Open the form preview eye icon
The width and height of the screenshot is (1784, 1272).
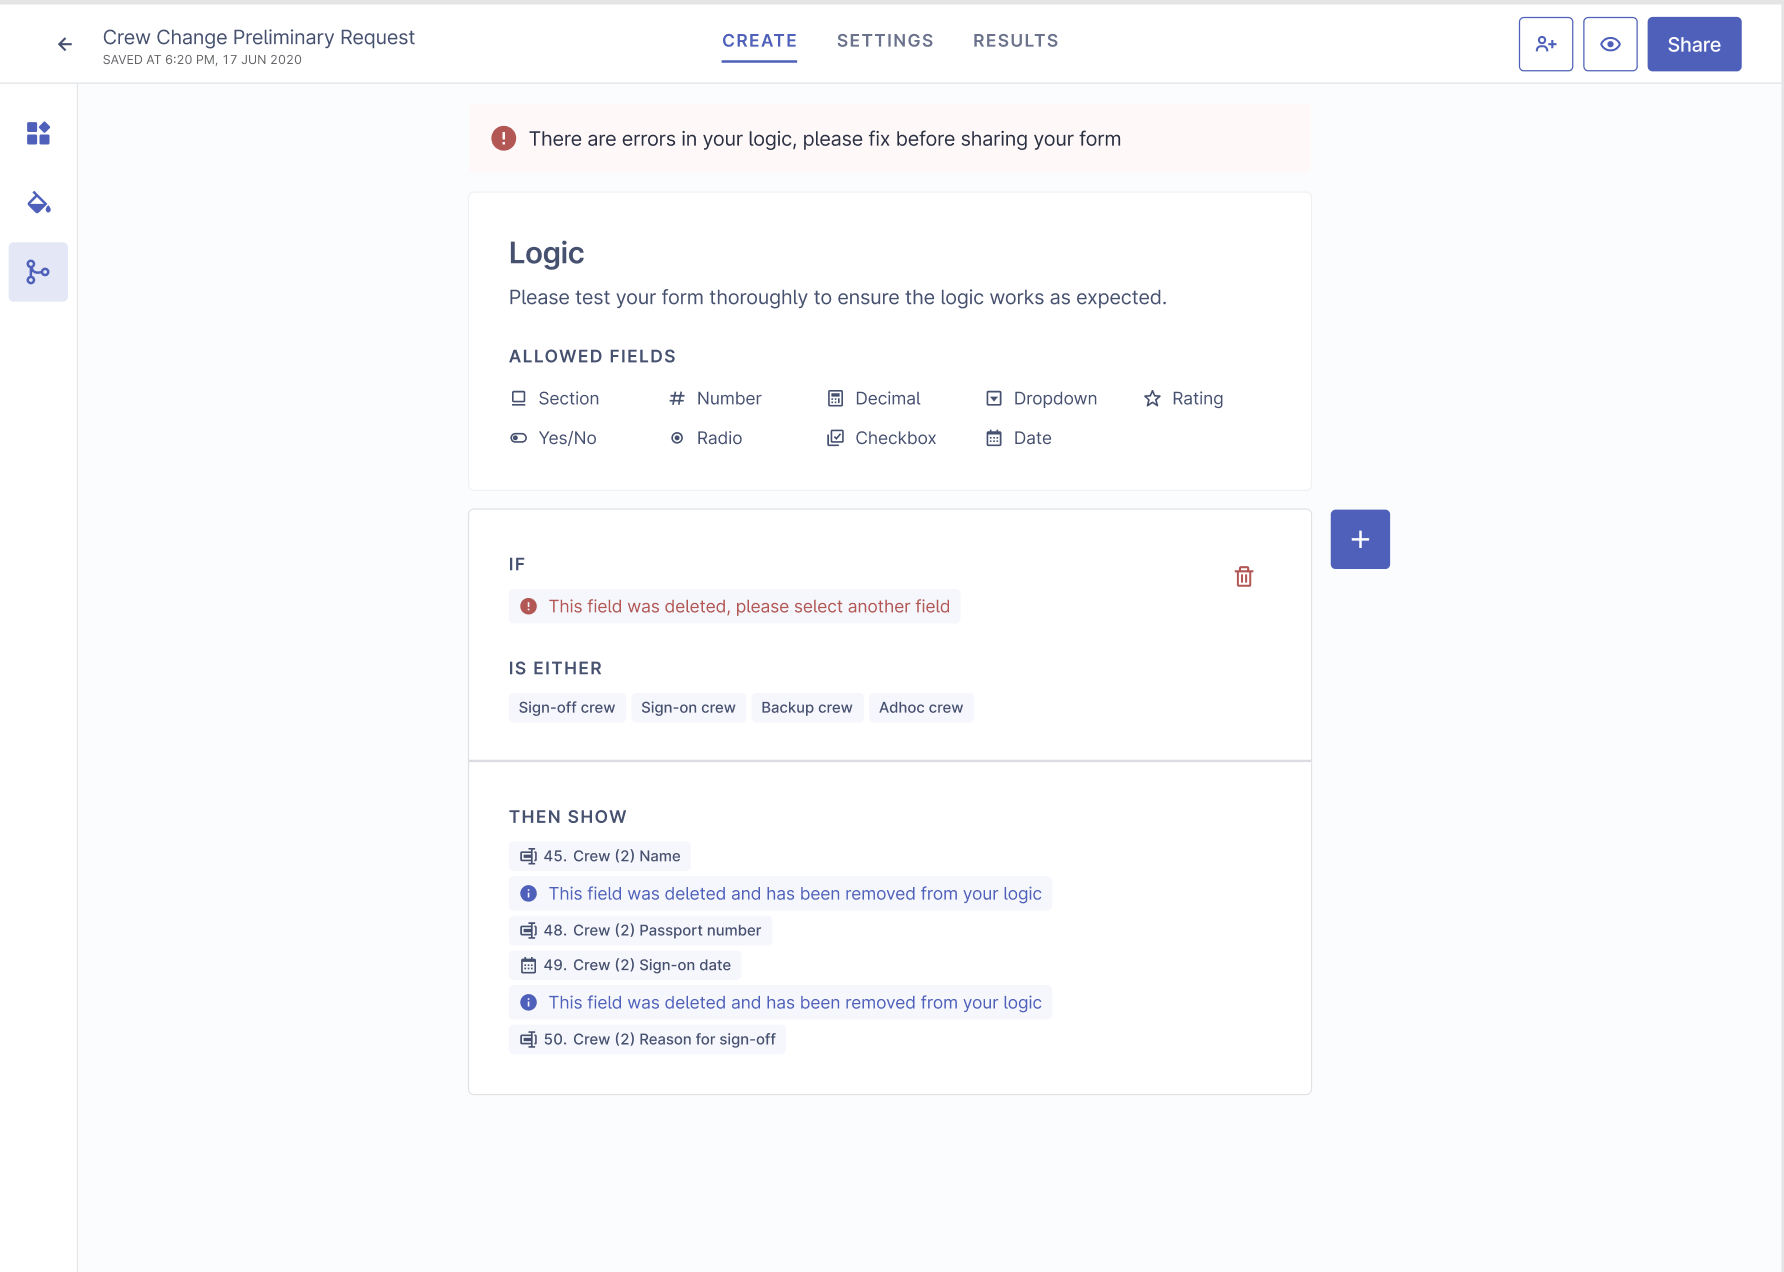pyautogui.click(x=1610, y=43)
